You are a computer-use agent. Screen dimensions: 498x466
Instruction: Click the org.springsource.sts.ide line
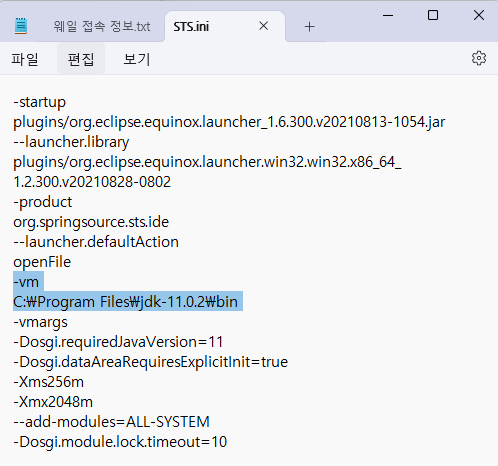(91, 222)
